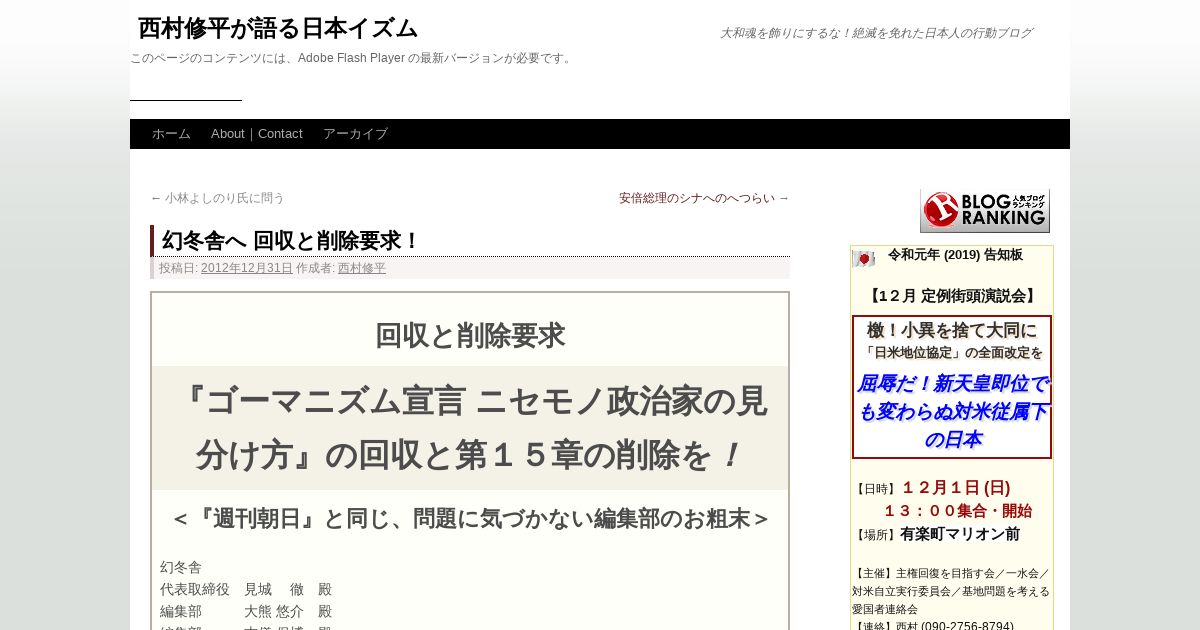Image resolution: width=1200 pixels, height=630 pixels.
Task: Click the Adobe Flash Player notice text
Action: coord(353,58)
